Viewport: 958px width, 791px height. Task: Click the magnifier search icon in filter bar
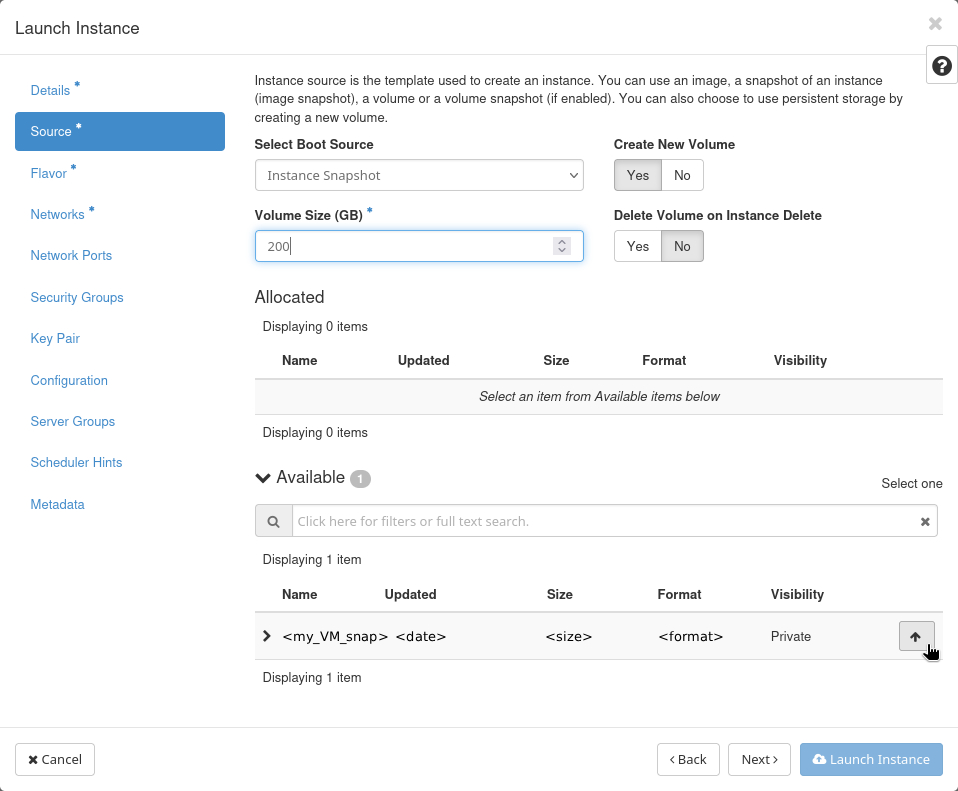[x=273, y=521]
